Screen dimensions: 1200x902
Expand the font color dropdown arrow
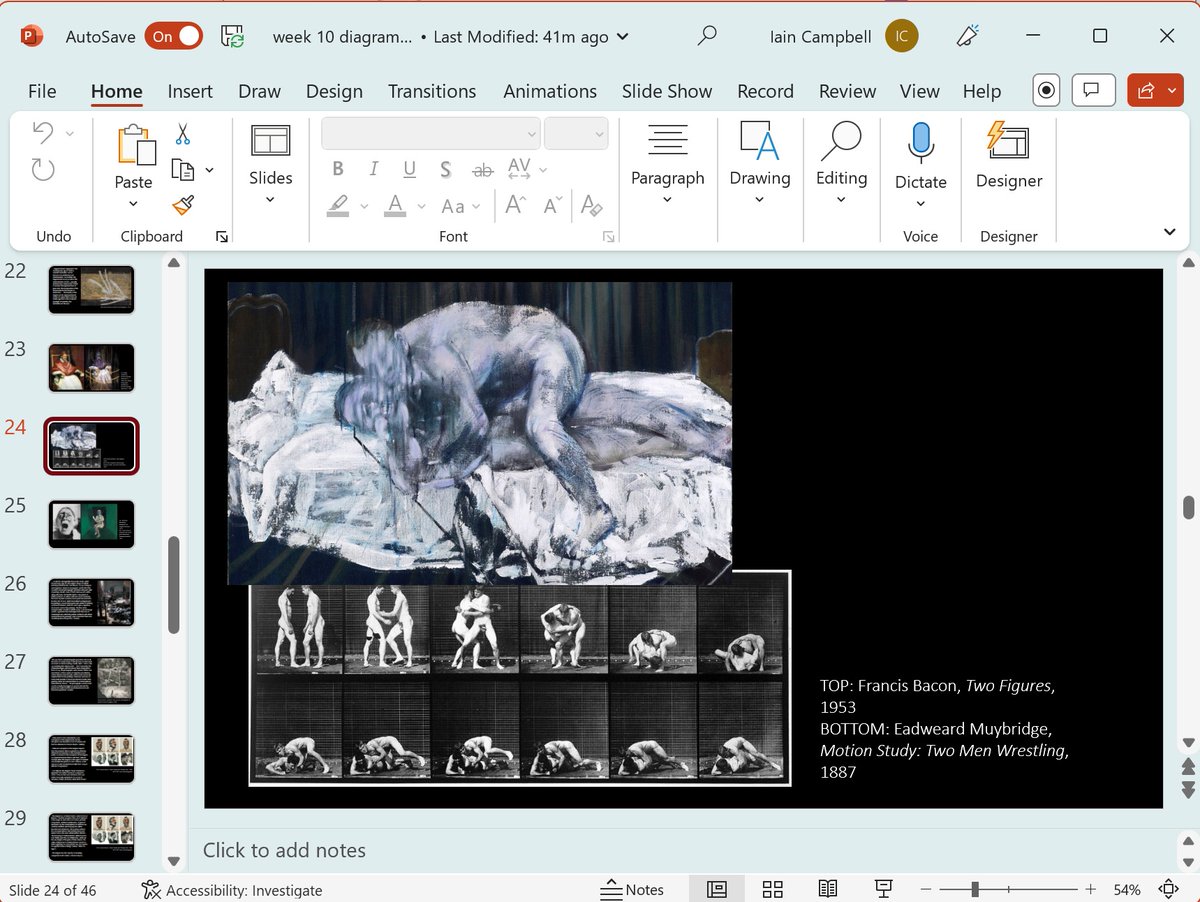[421, 207]
